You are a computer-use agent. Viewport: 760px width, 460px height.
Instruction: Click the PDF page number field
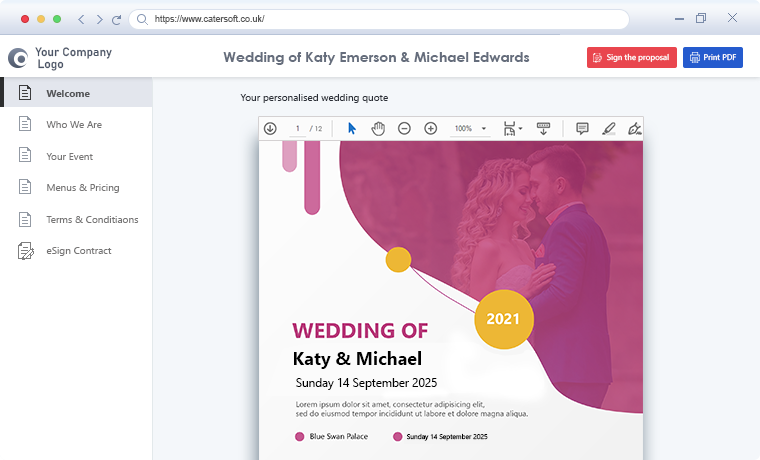298,129
